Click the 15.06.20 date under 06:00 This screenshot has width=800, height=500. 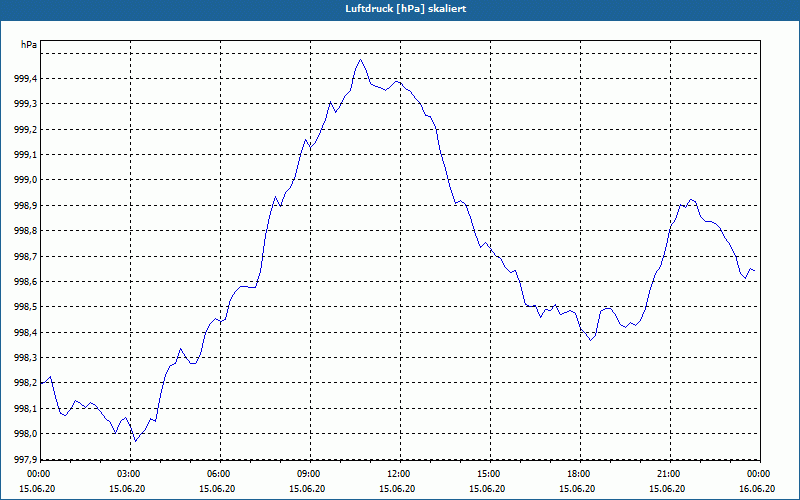[x=217, y=489]
